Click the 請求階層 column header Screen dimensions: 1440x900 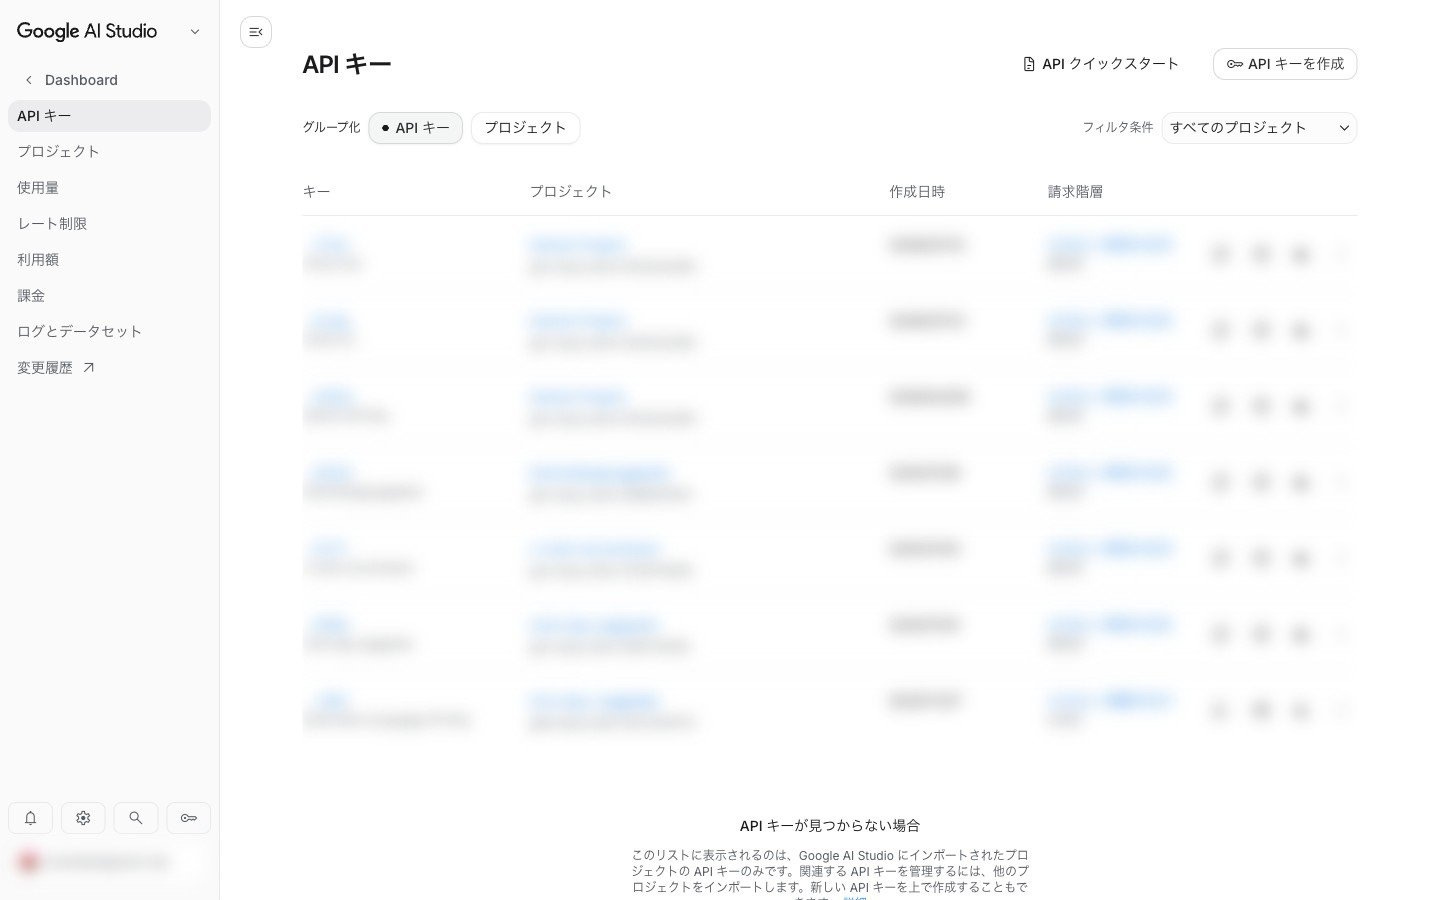click(1075, 192)
